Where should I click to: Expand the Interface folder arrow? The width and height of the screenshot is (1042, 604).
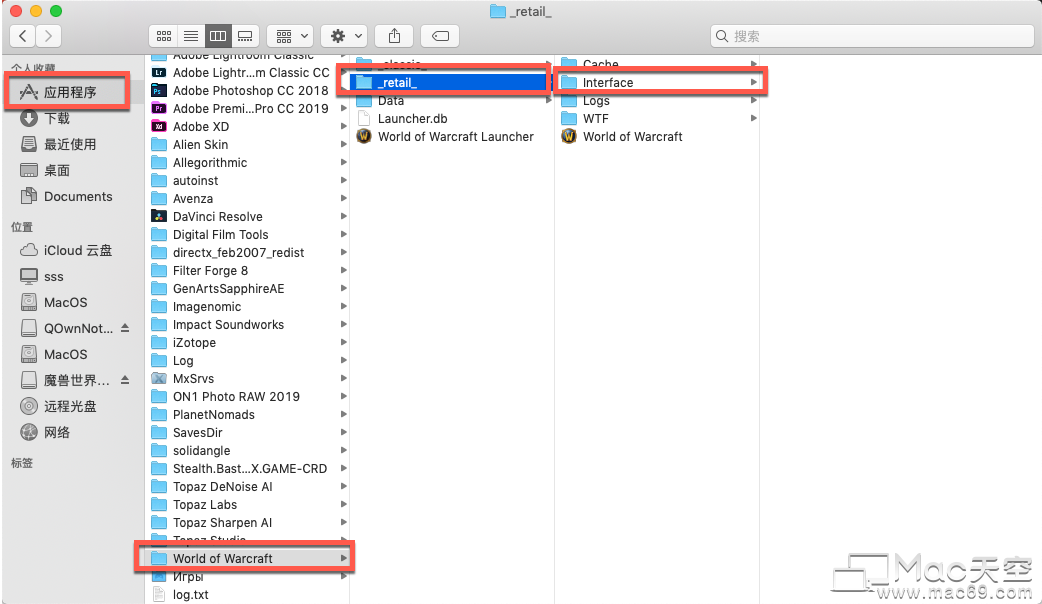click(754, 82)
